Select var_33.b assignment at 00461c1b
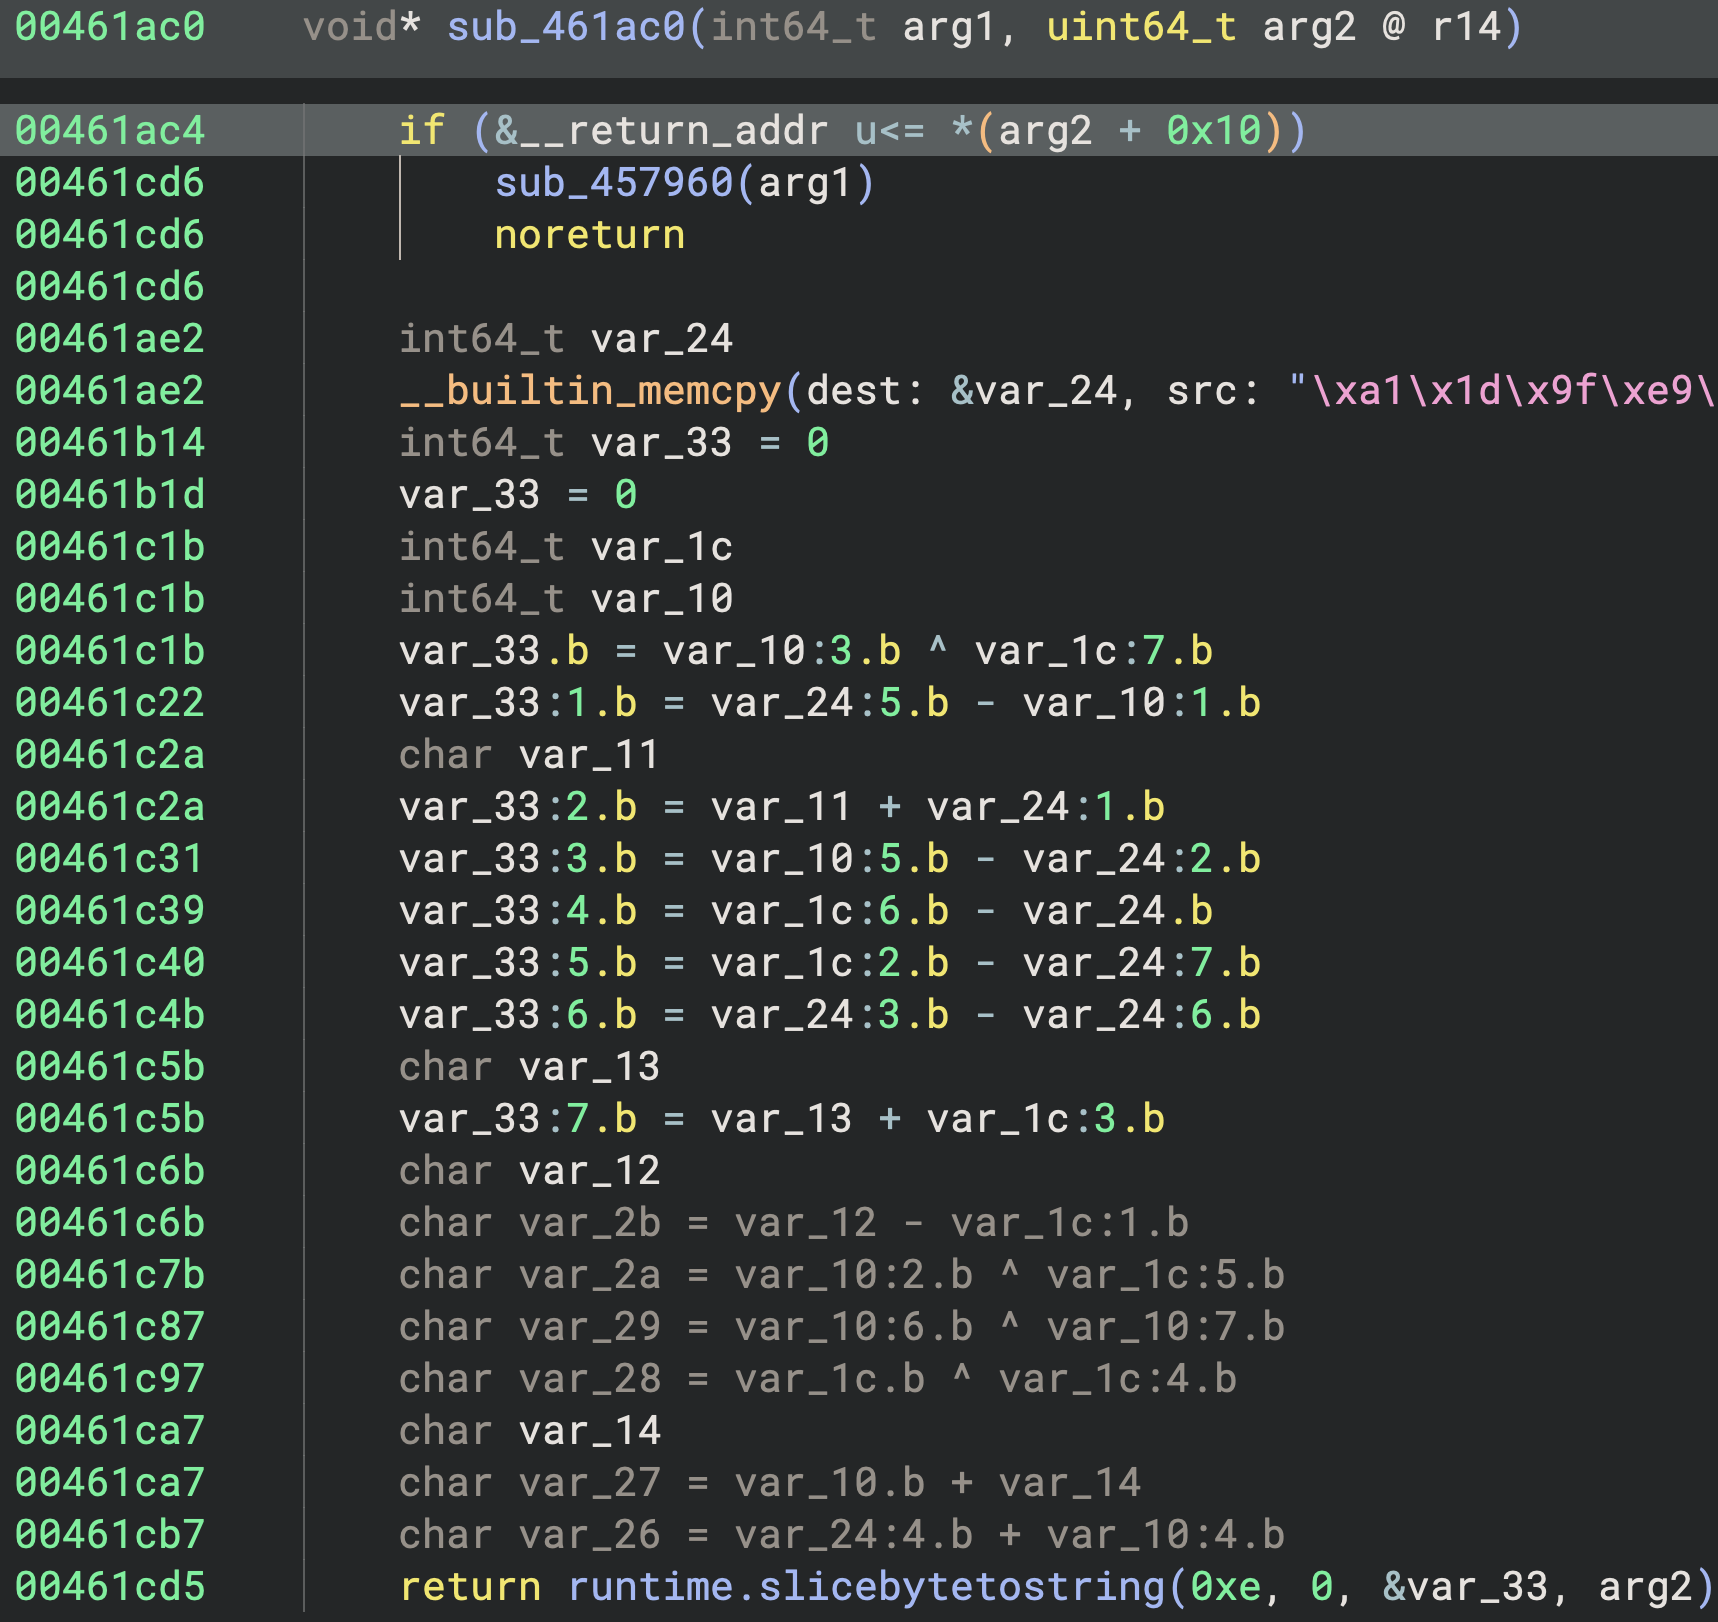Viewport: 1718px width, 1622px height. click(x=806, y=651)
